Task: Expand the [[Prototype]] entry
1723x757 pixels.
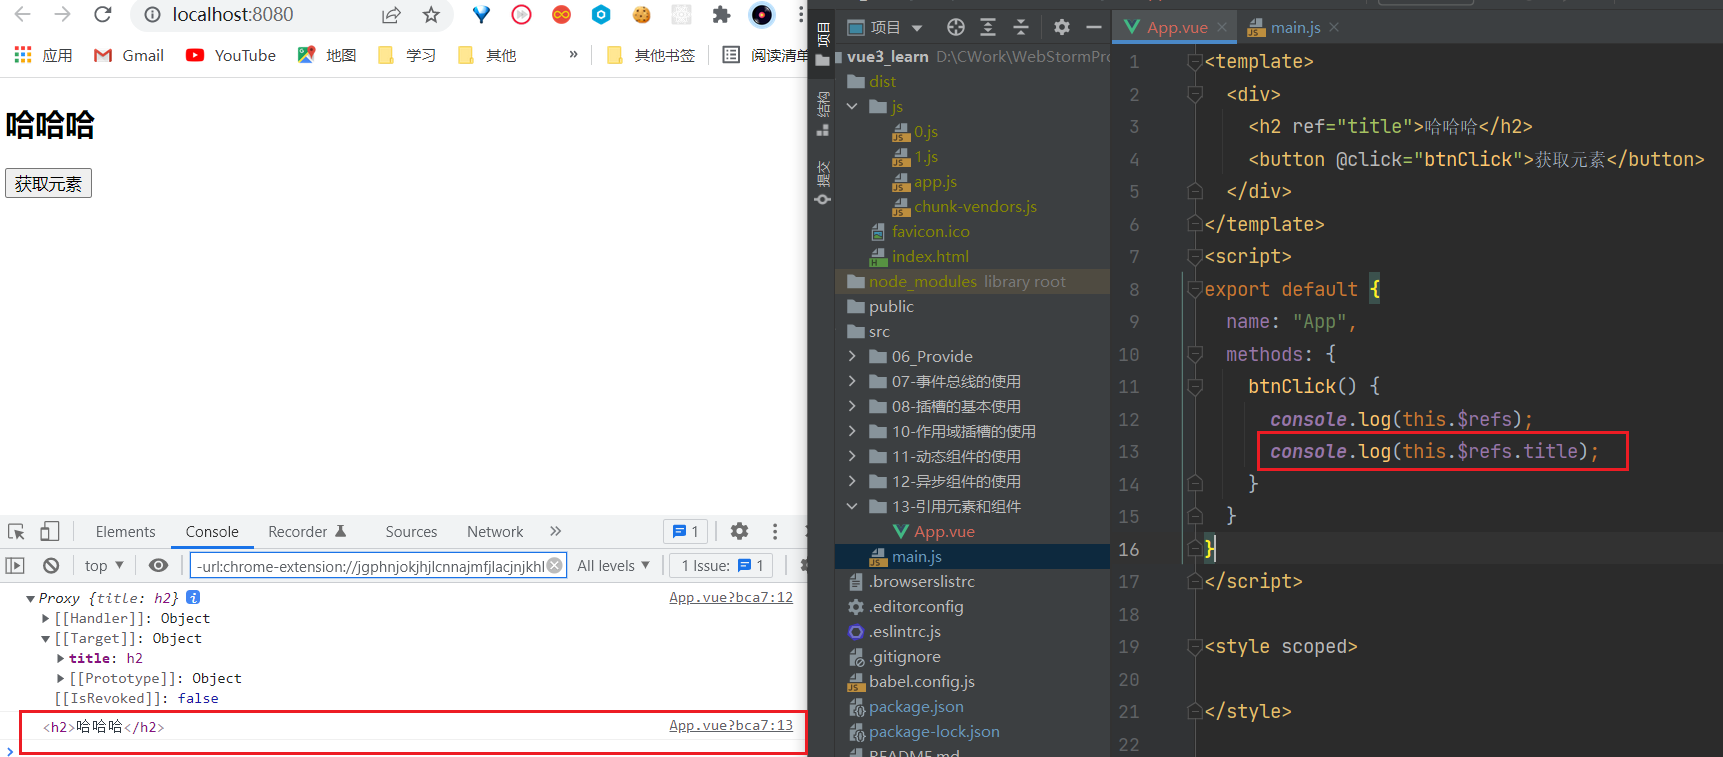Action: pyautogui.click(x=61, y=678)
